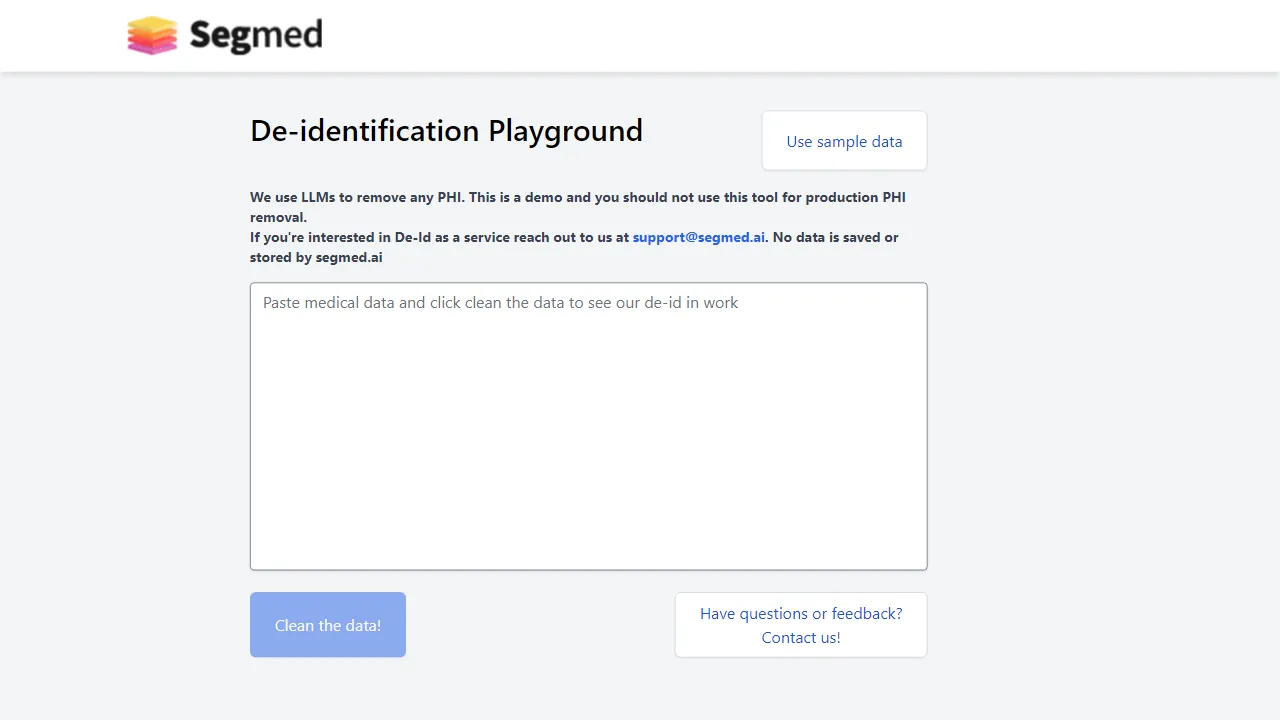The height and width of the screenshot is (720, 1280).
Task: Click the Segmed brand name text
Action: 256,36
